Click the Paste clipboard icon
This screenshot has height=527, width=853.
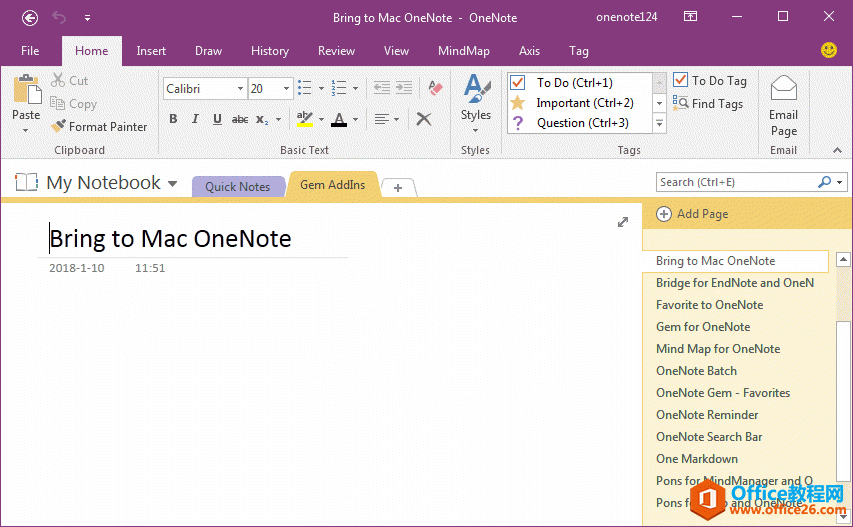pyautogui.click(x=27, y=90)
